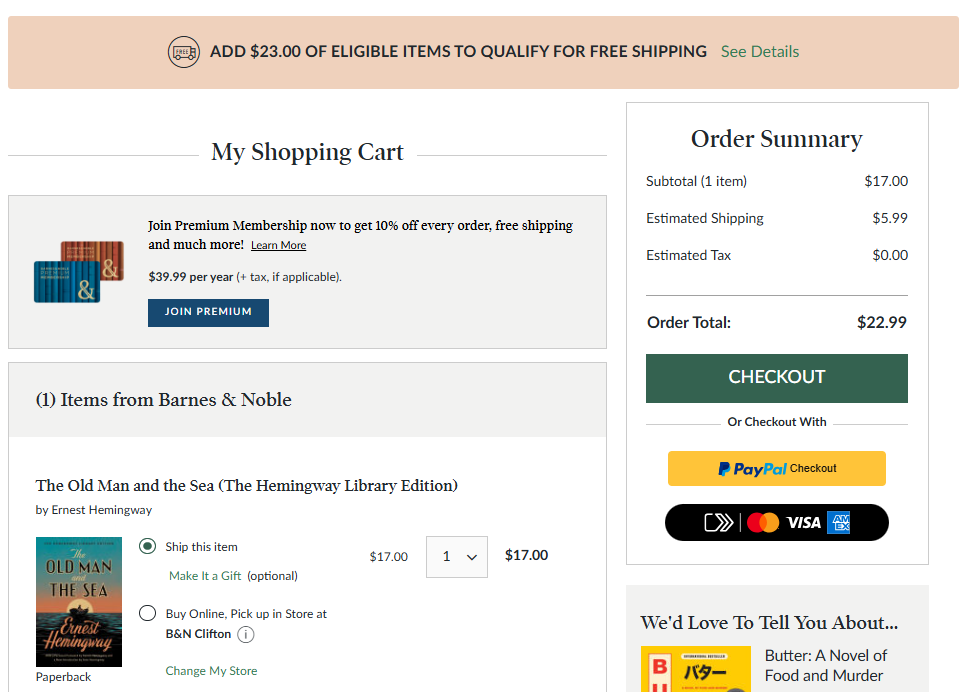The image size is (967, 692).
Task: Click the Change My Store link
Action: point(211,670)
